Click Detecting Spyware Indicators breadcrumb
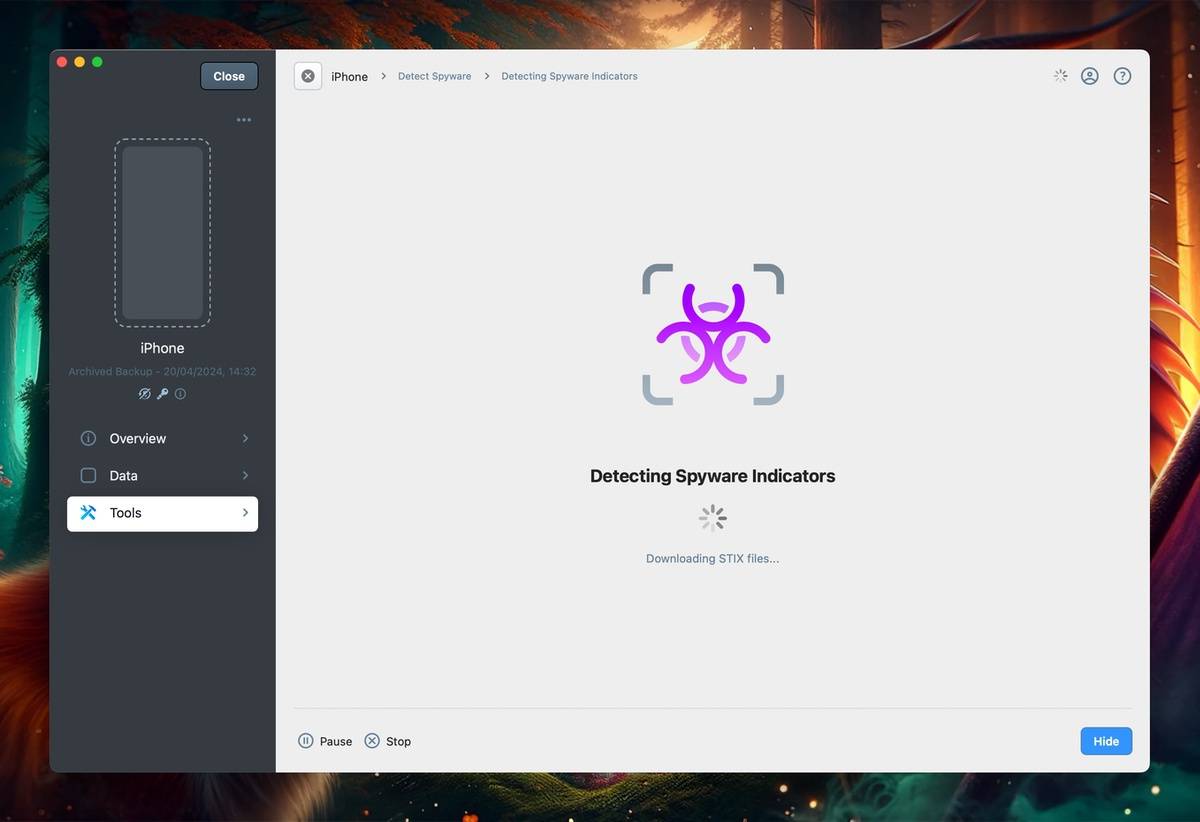 coord(569,76)
